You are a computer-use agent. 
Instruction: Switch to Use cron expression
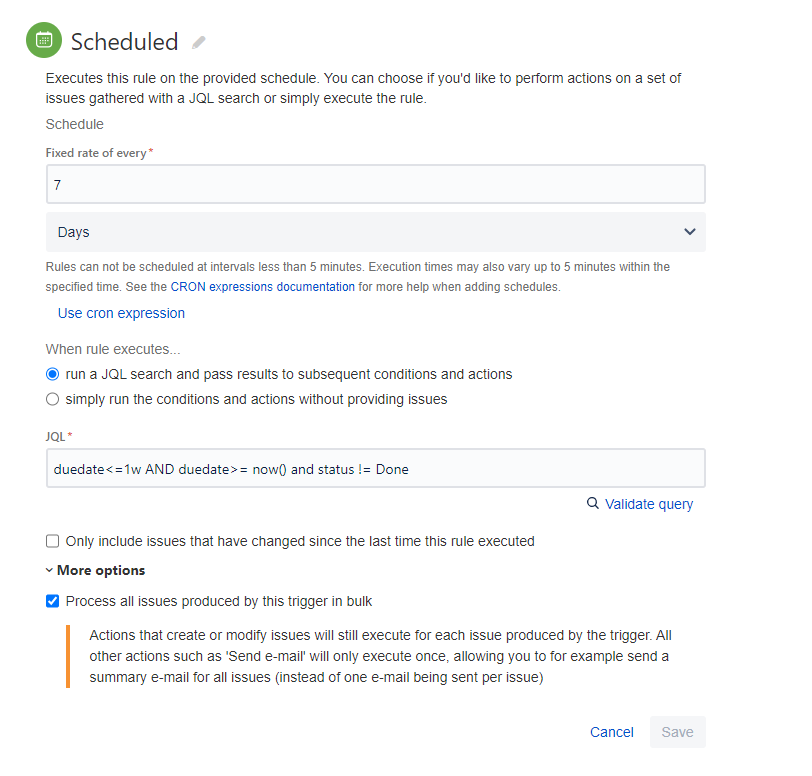tap(121, 313)
